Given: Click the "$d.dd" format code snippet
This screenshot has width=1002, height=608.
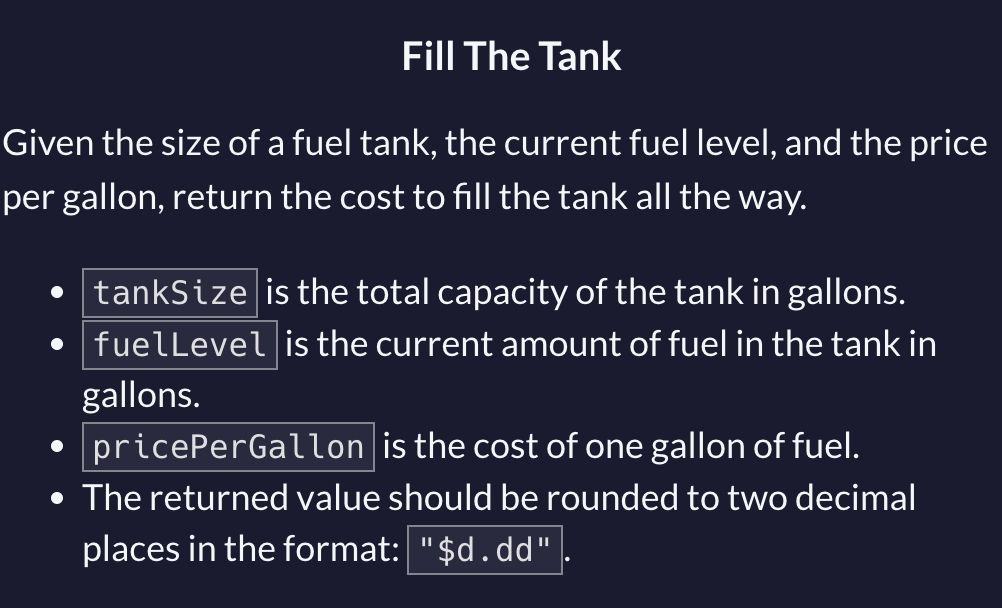Looking at the screenshot, I should 485,550.
